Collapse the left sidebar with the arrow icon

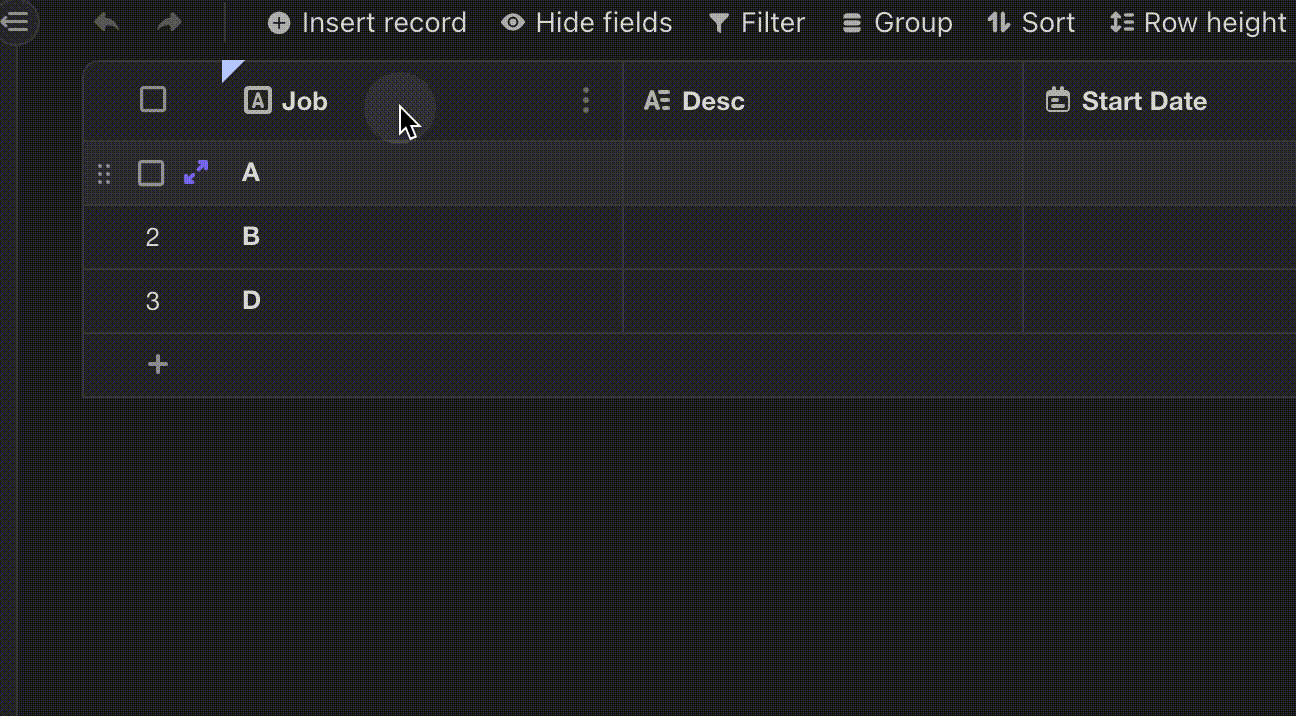[x=16, y=23]
